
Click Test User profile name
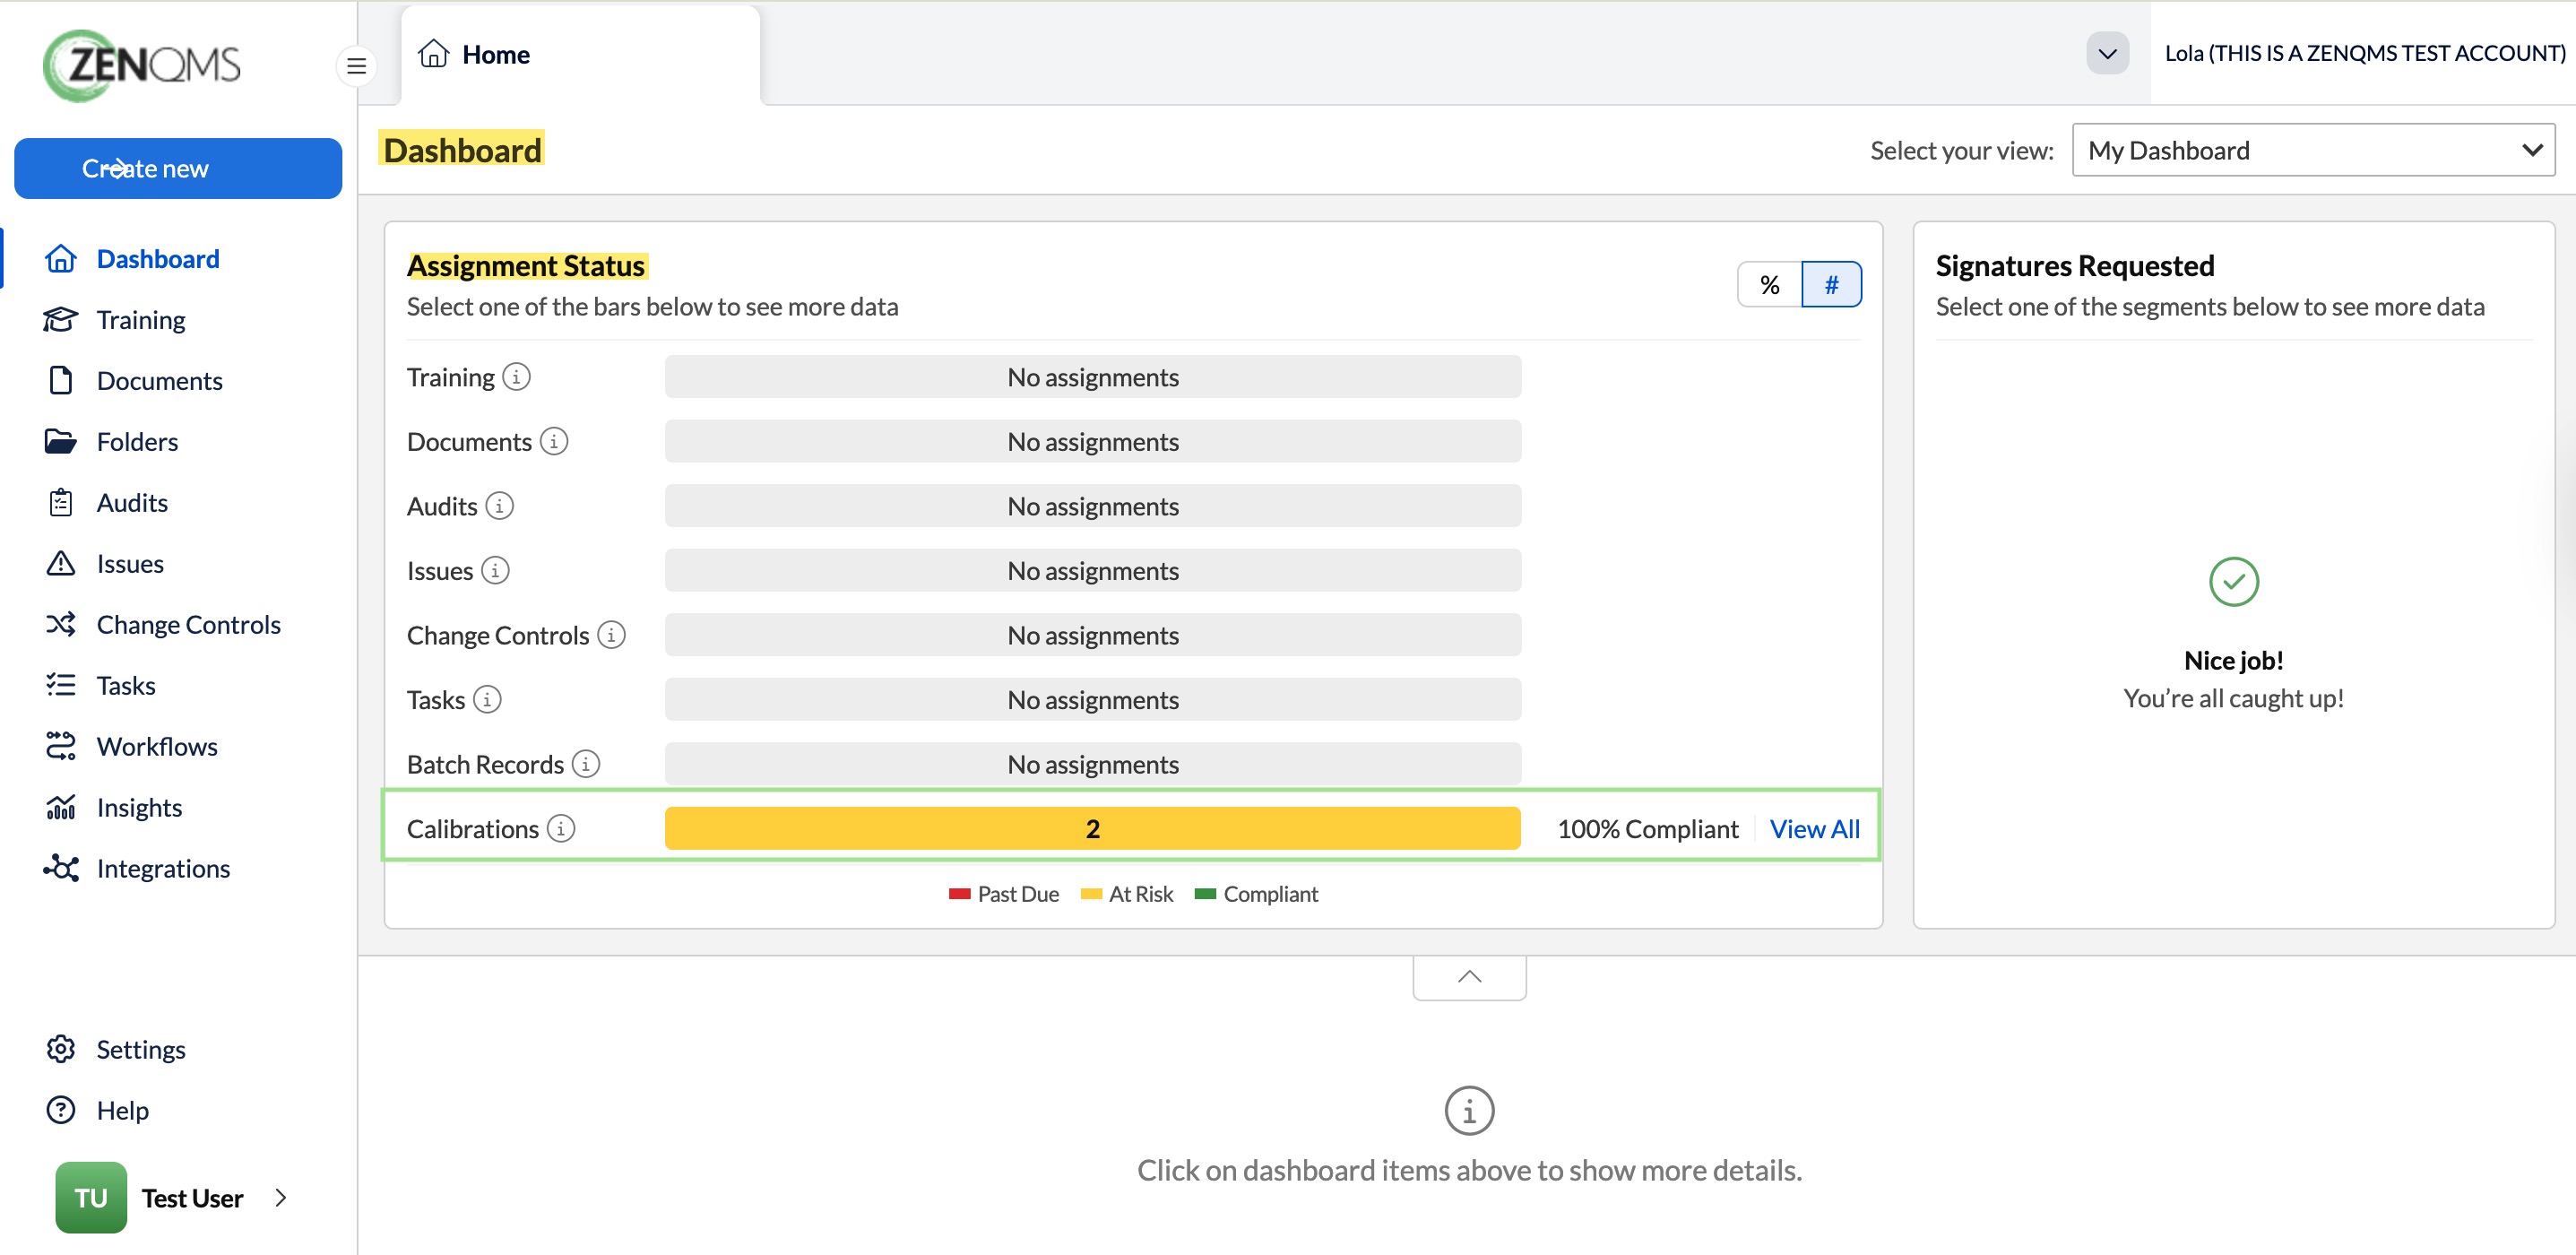[192, 1198]
